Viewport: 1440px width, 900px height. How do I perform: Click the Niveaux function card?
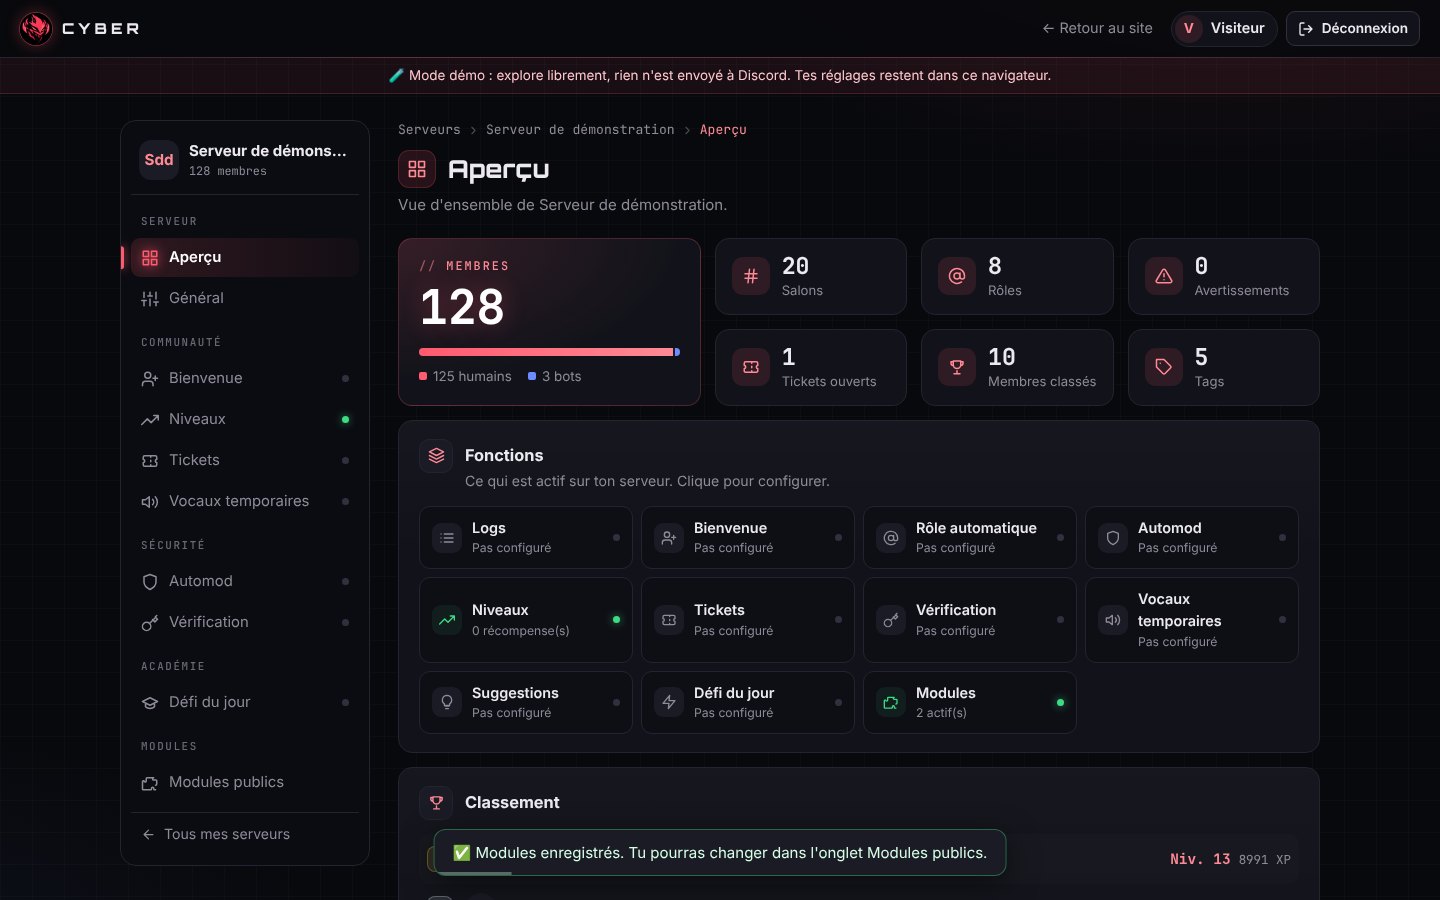pyautogui.click(x=526, y=620)
